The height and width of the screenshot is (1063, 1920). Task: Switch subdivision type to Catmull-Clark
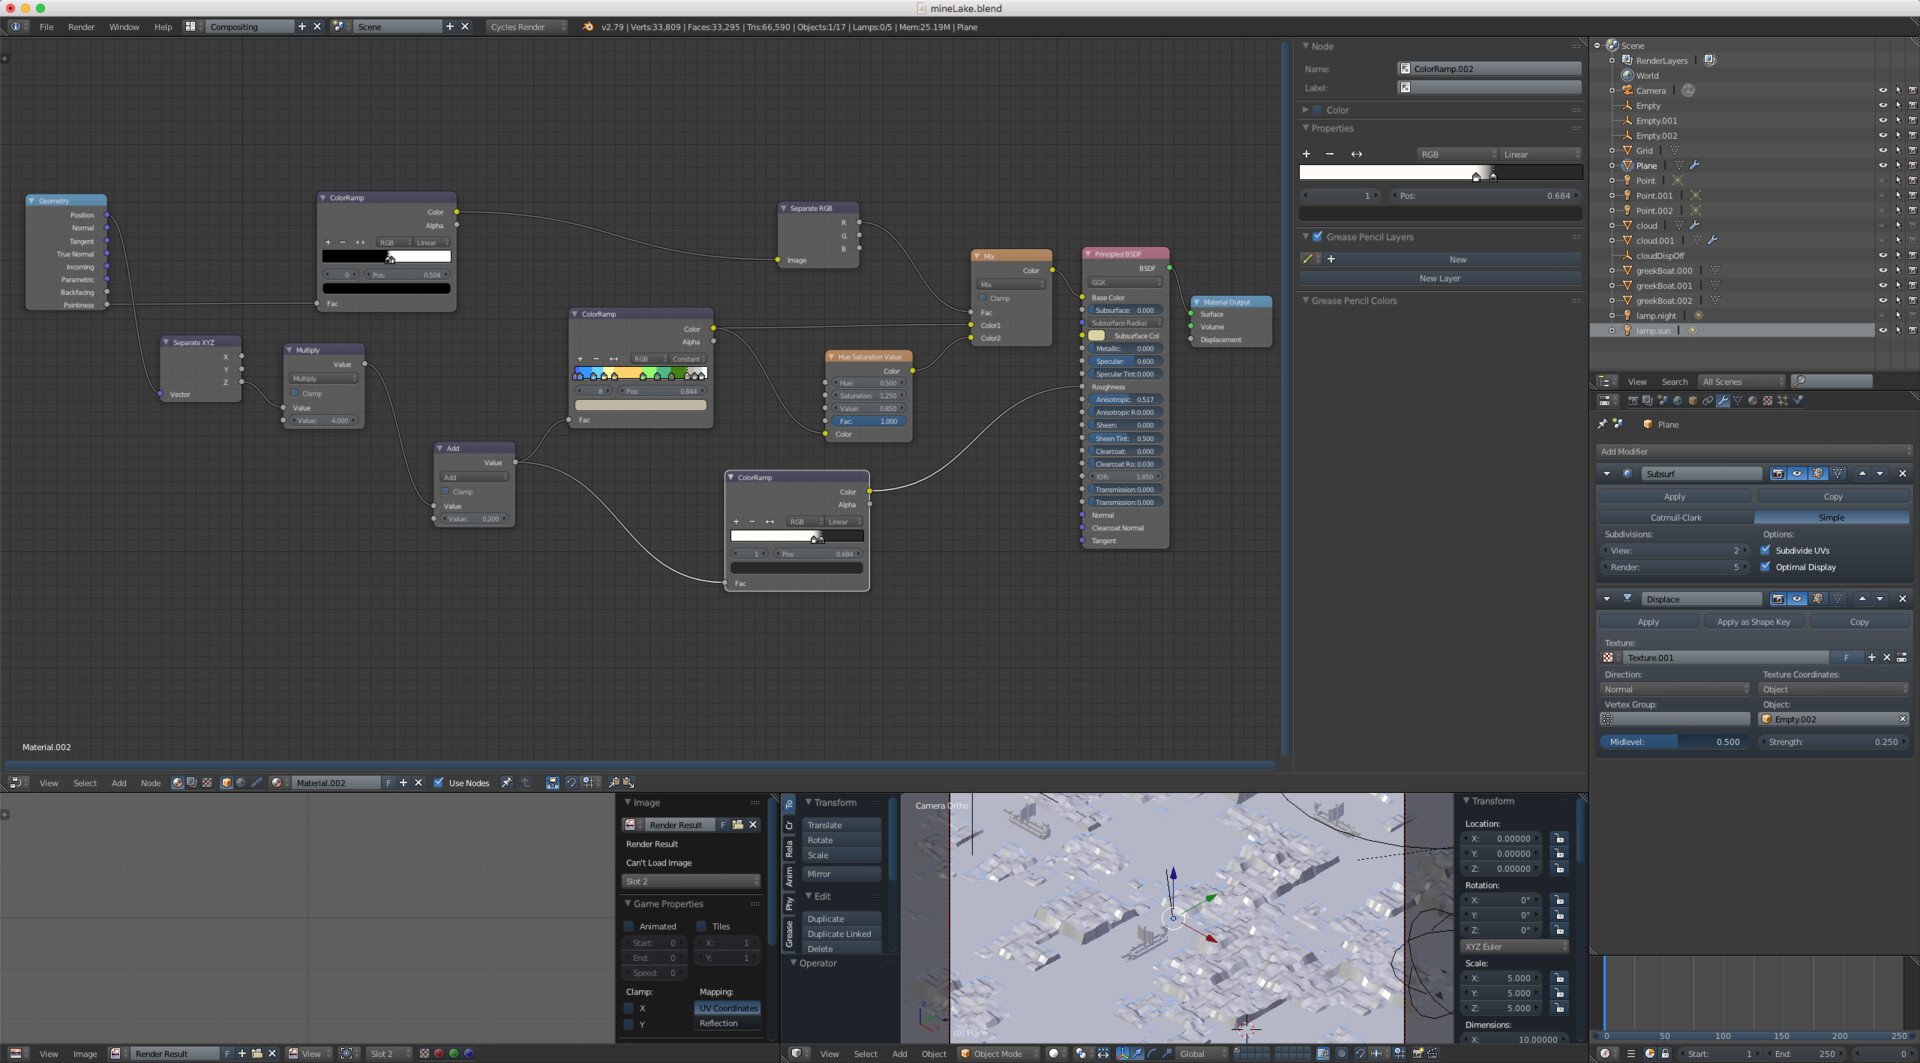pyautogui.click(x=1675, y=518)
